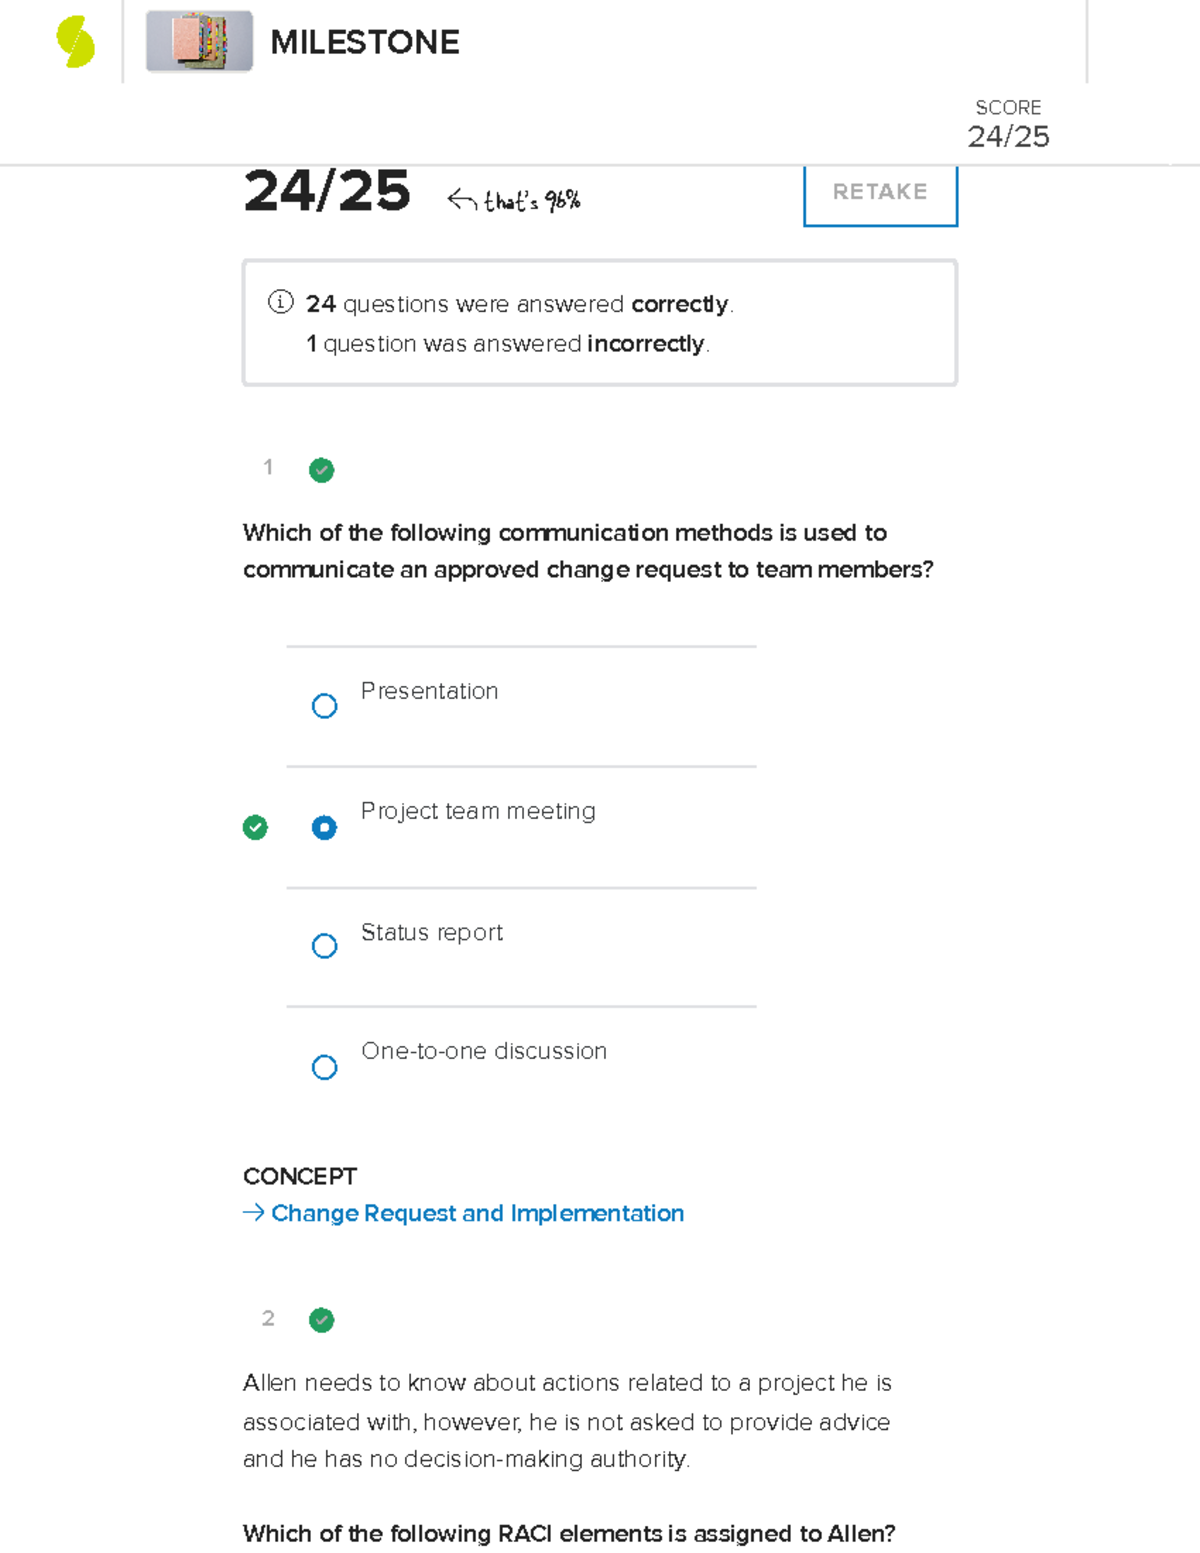Click the answer option text 'Presentation'
This screenshot has height=1553, width=1200.
pos(430,691)
